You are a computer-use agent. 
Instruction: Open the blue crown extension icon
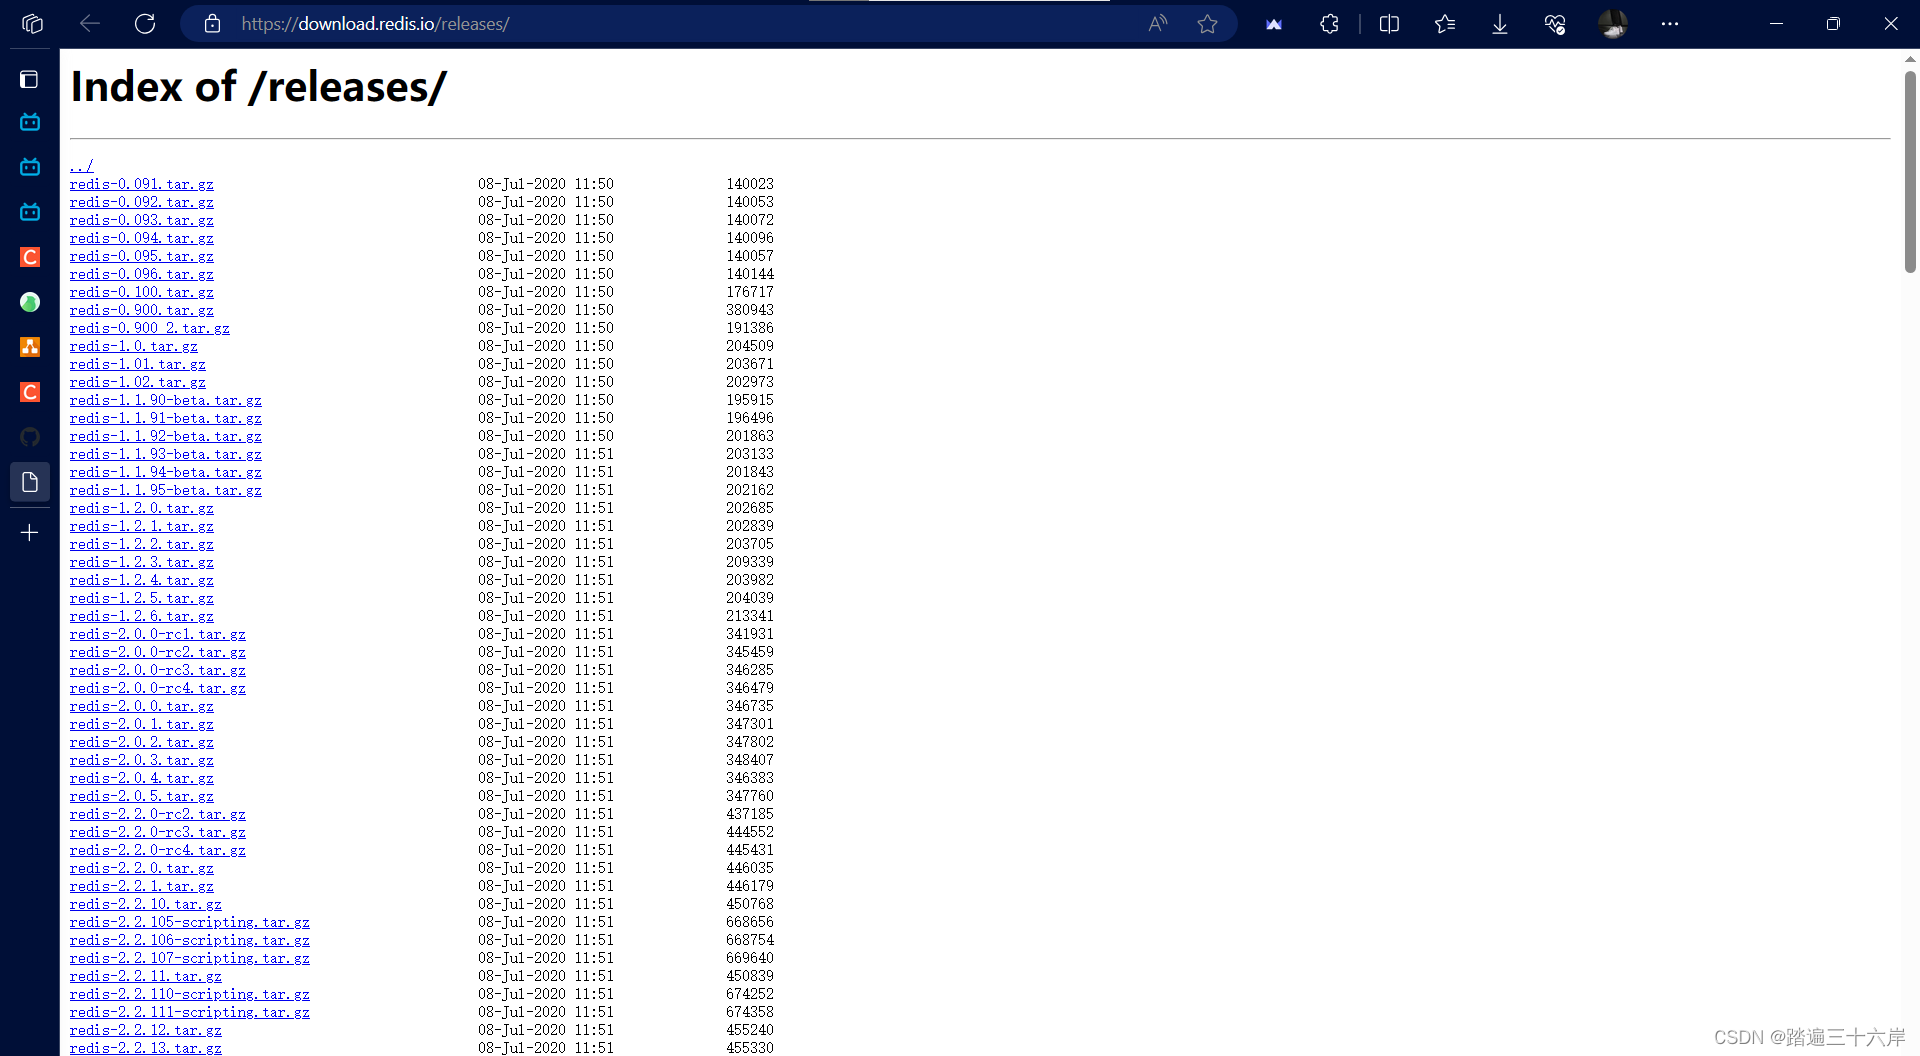(1274, 24)
